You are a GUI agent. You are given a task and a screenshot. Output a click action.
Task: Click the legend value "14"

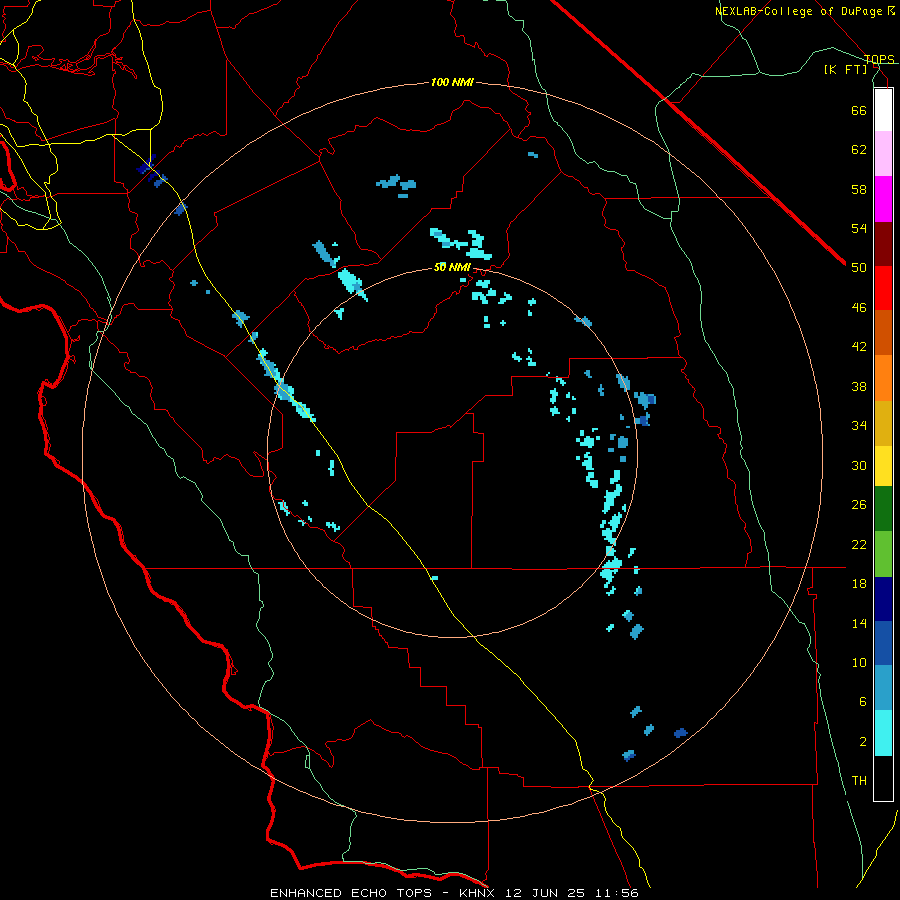pos(859,623)
